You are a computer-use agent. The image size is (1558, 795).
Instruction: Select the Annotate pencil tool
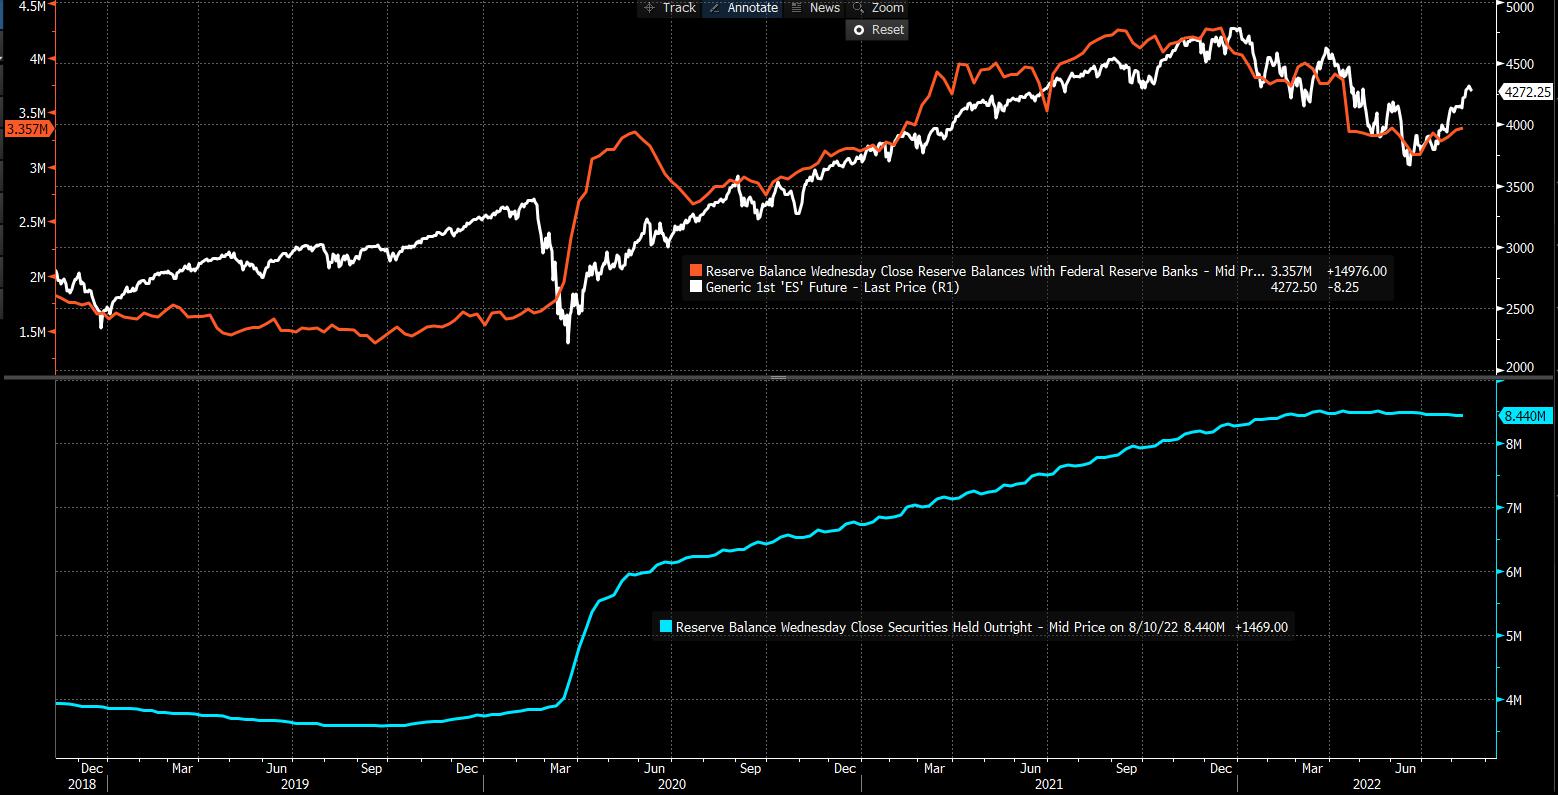tap(743, 7)
